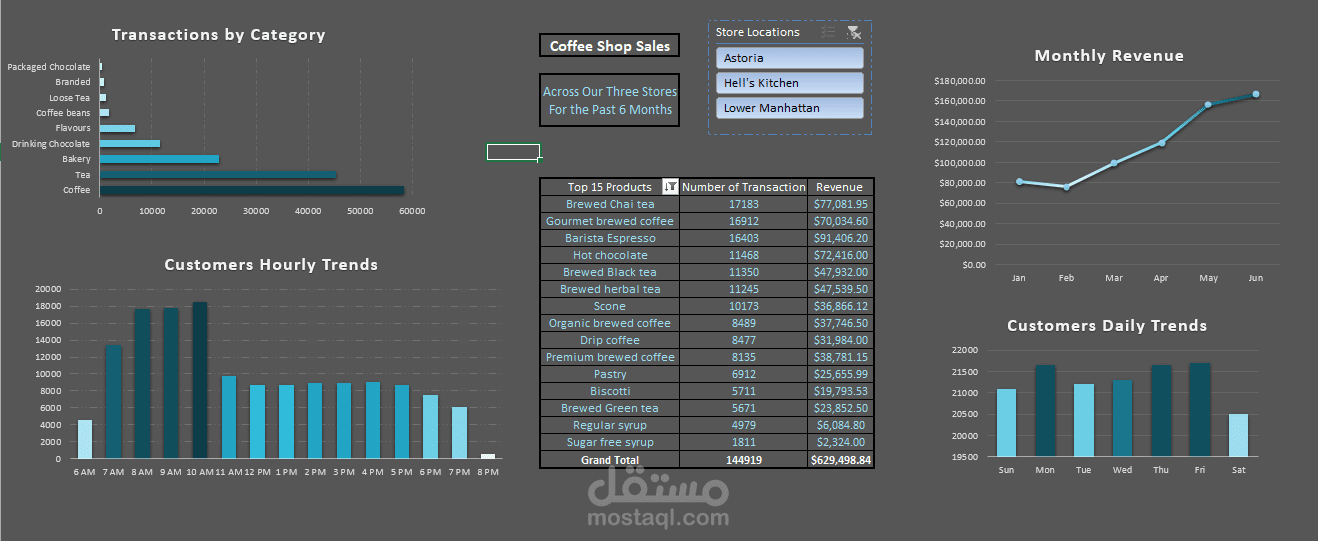Select the Bakery bar in category chart
Viewport: 1318px width, 541px height.
159,159
